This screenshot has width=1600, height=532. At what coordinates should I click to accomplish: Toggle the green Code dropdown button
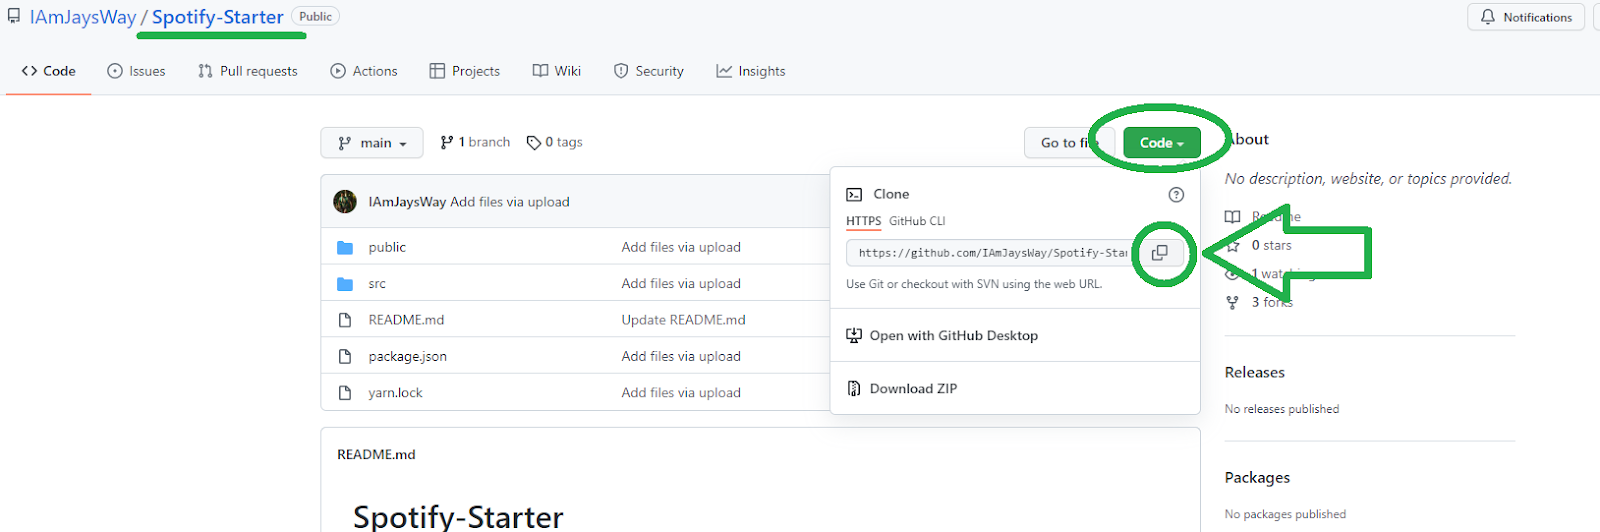tap(1162, 143)
